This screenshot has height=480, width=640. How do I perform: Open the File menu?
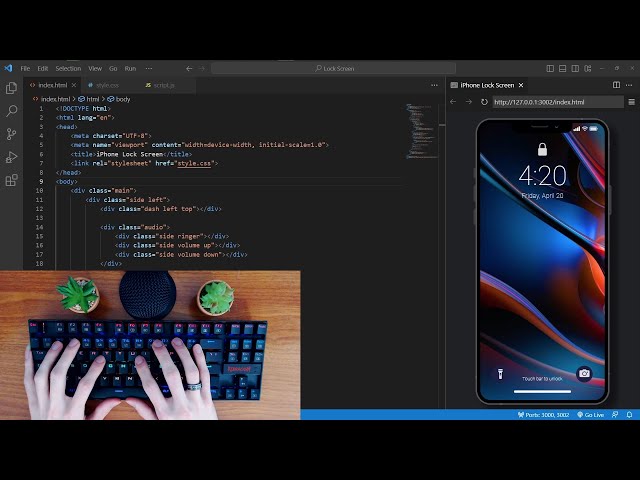pos(25,69)
